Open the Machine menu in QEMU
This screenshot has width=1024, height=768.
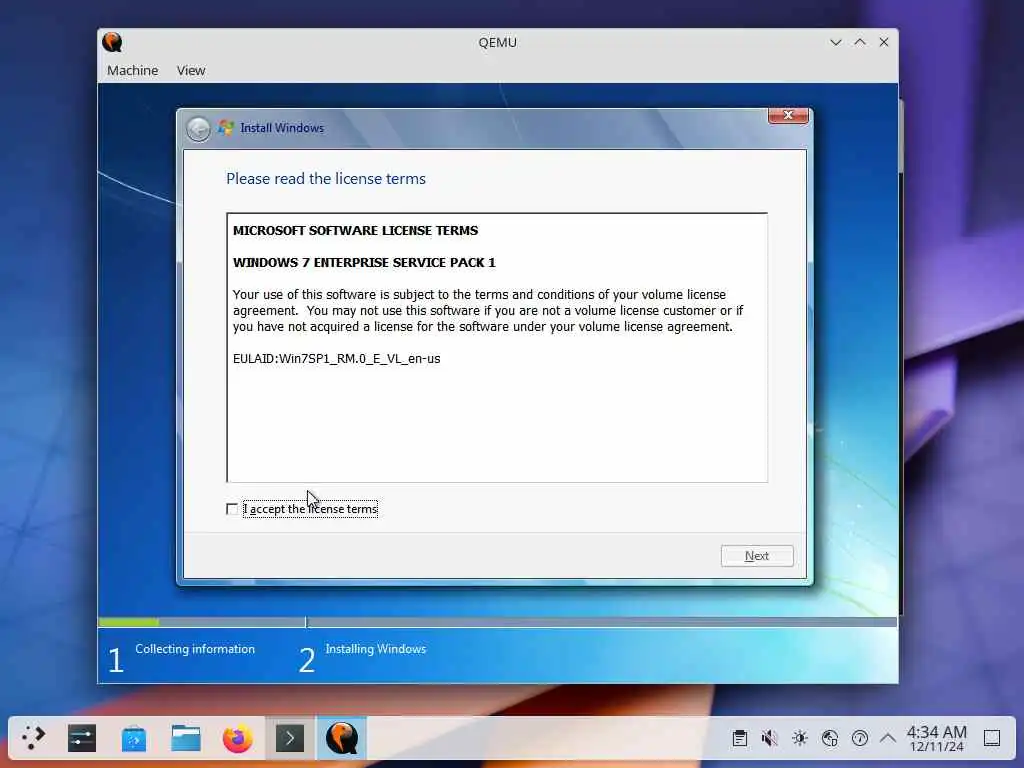(133, 71)
